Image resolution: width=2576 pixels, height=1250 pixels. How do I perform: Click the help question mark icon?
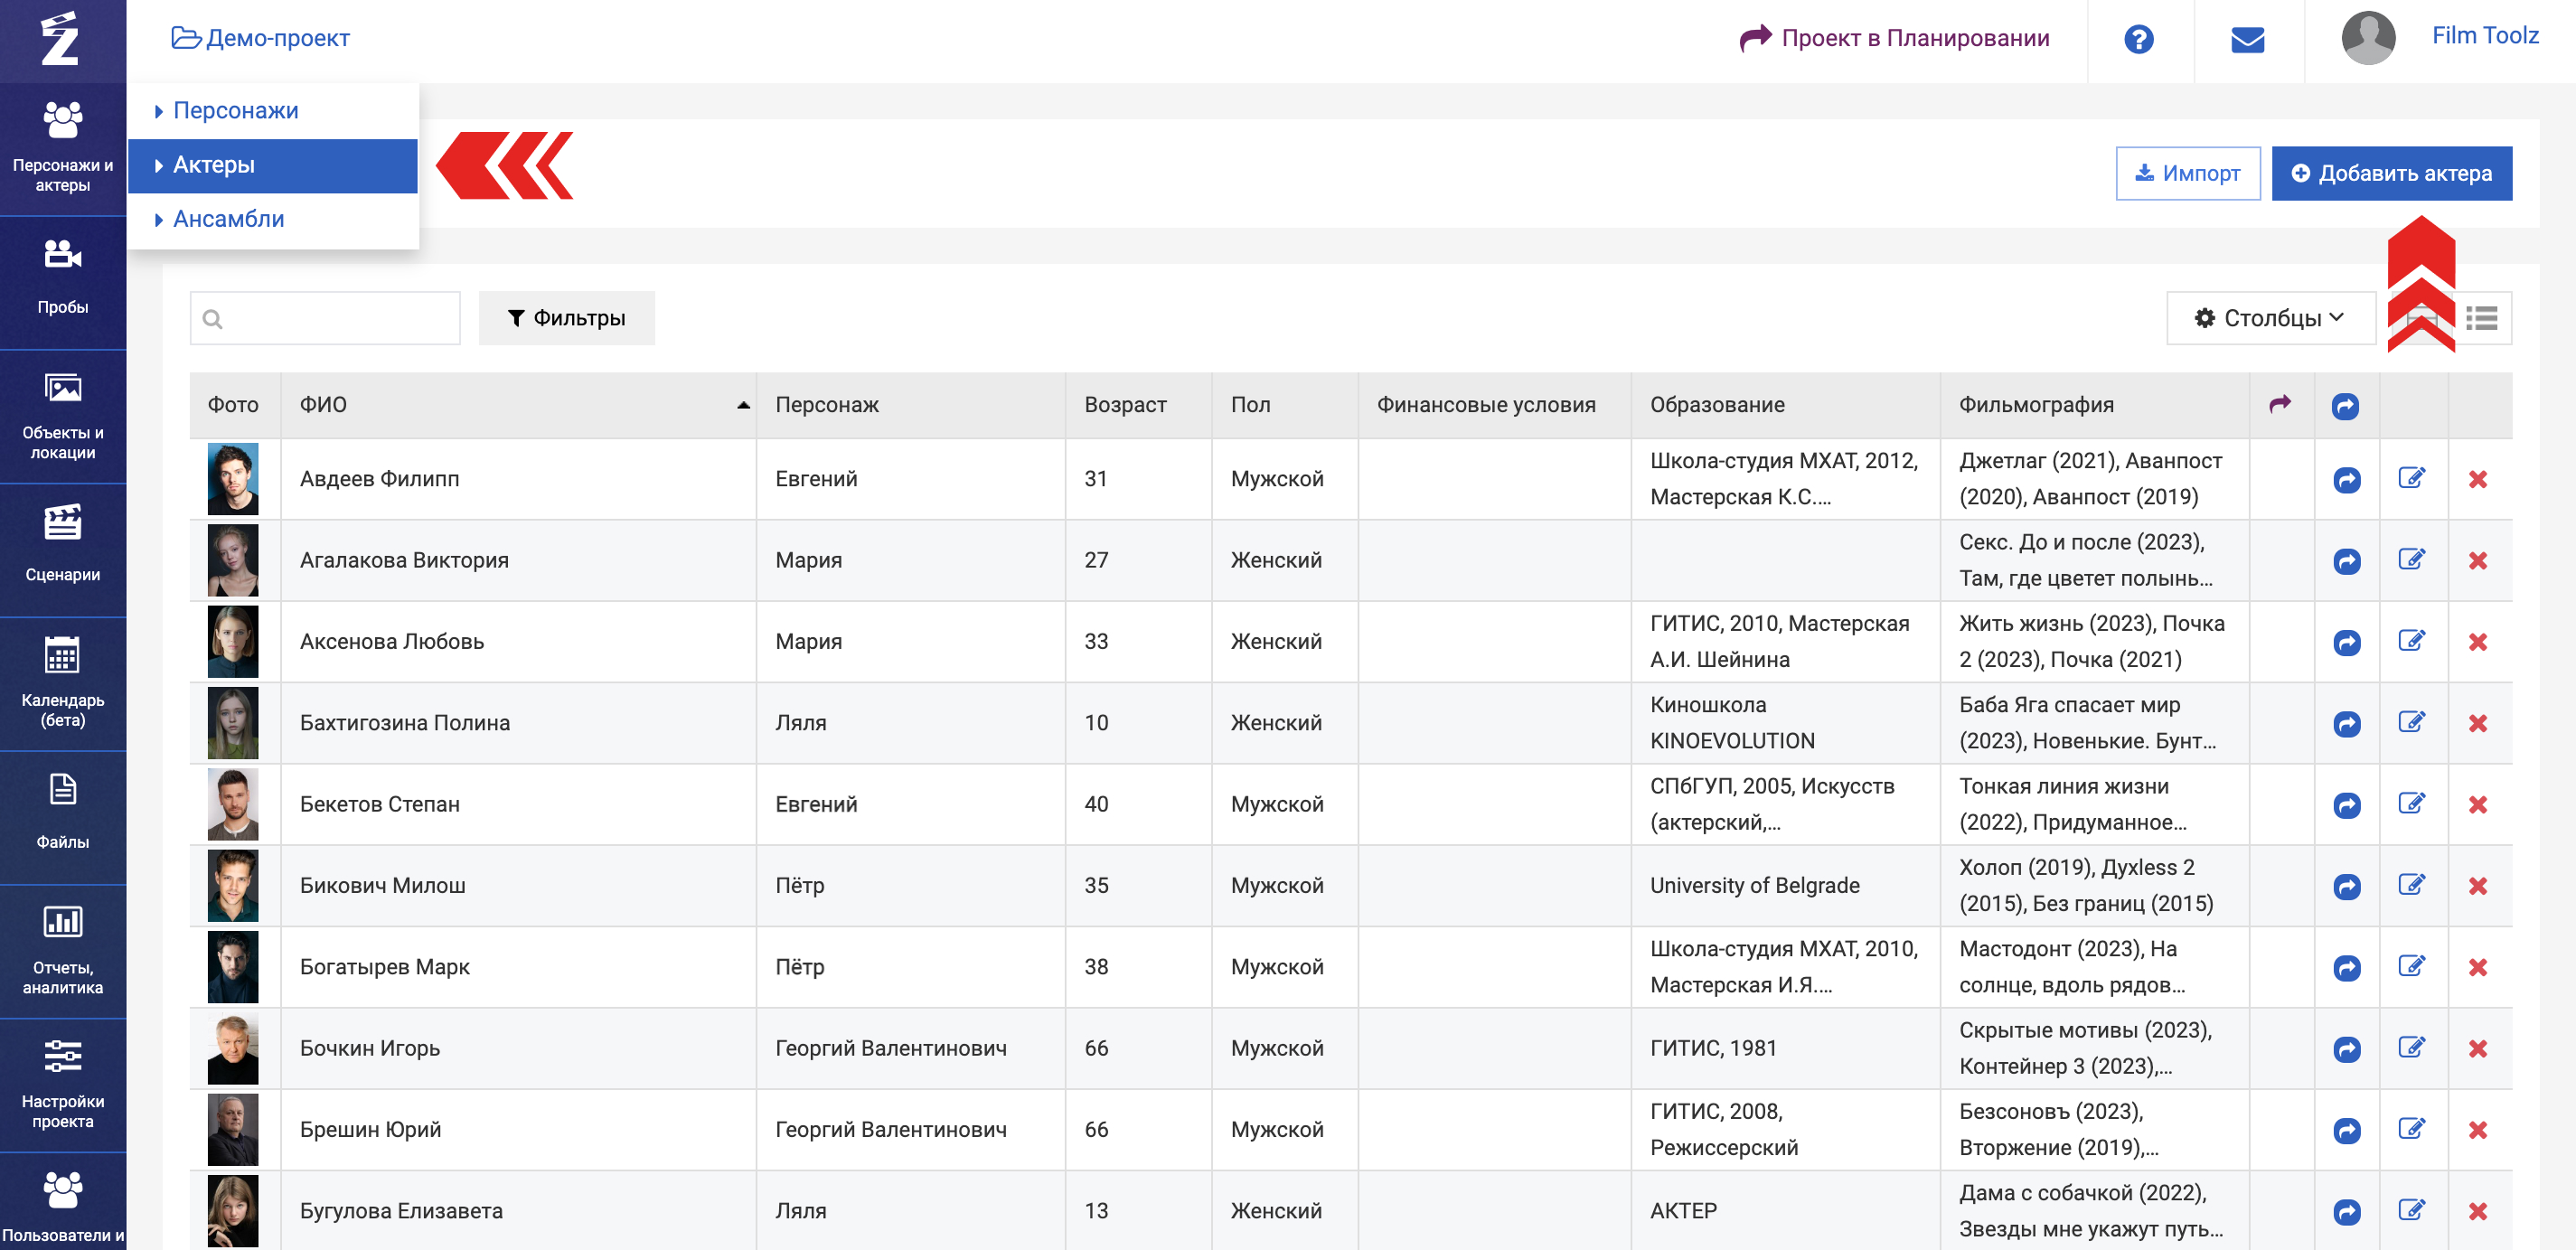pos(2138,39)
